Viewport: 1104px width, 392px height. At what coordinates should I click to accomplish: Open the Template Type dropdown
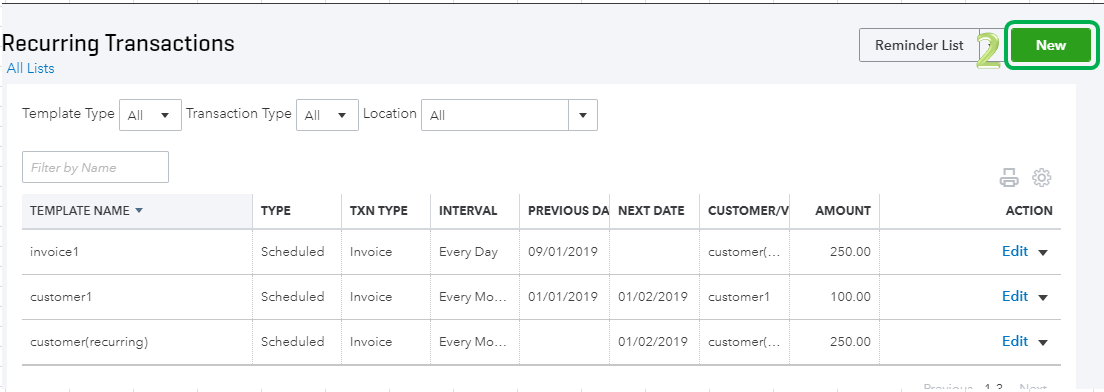point(151,115)
